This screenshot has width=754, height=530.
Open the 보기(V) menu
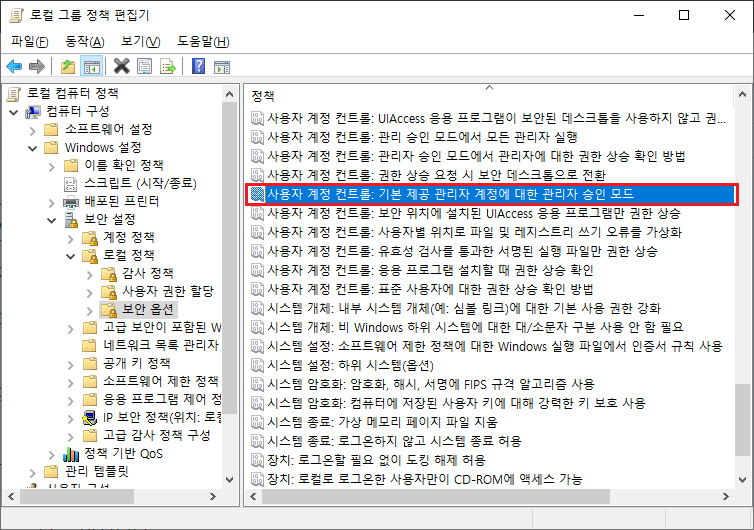[x=140, y=41]
